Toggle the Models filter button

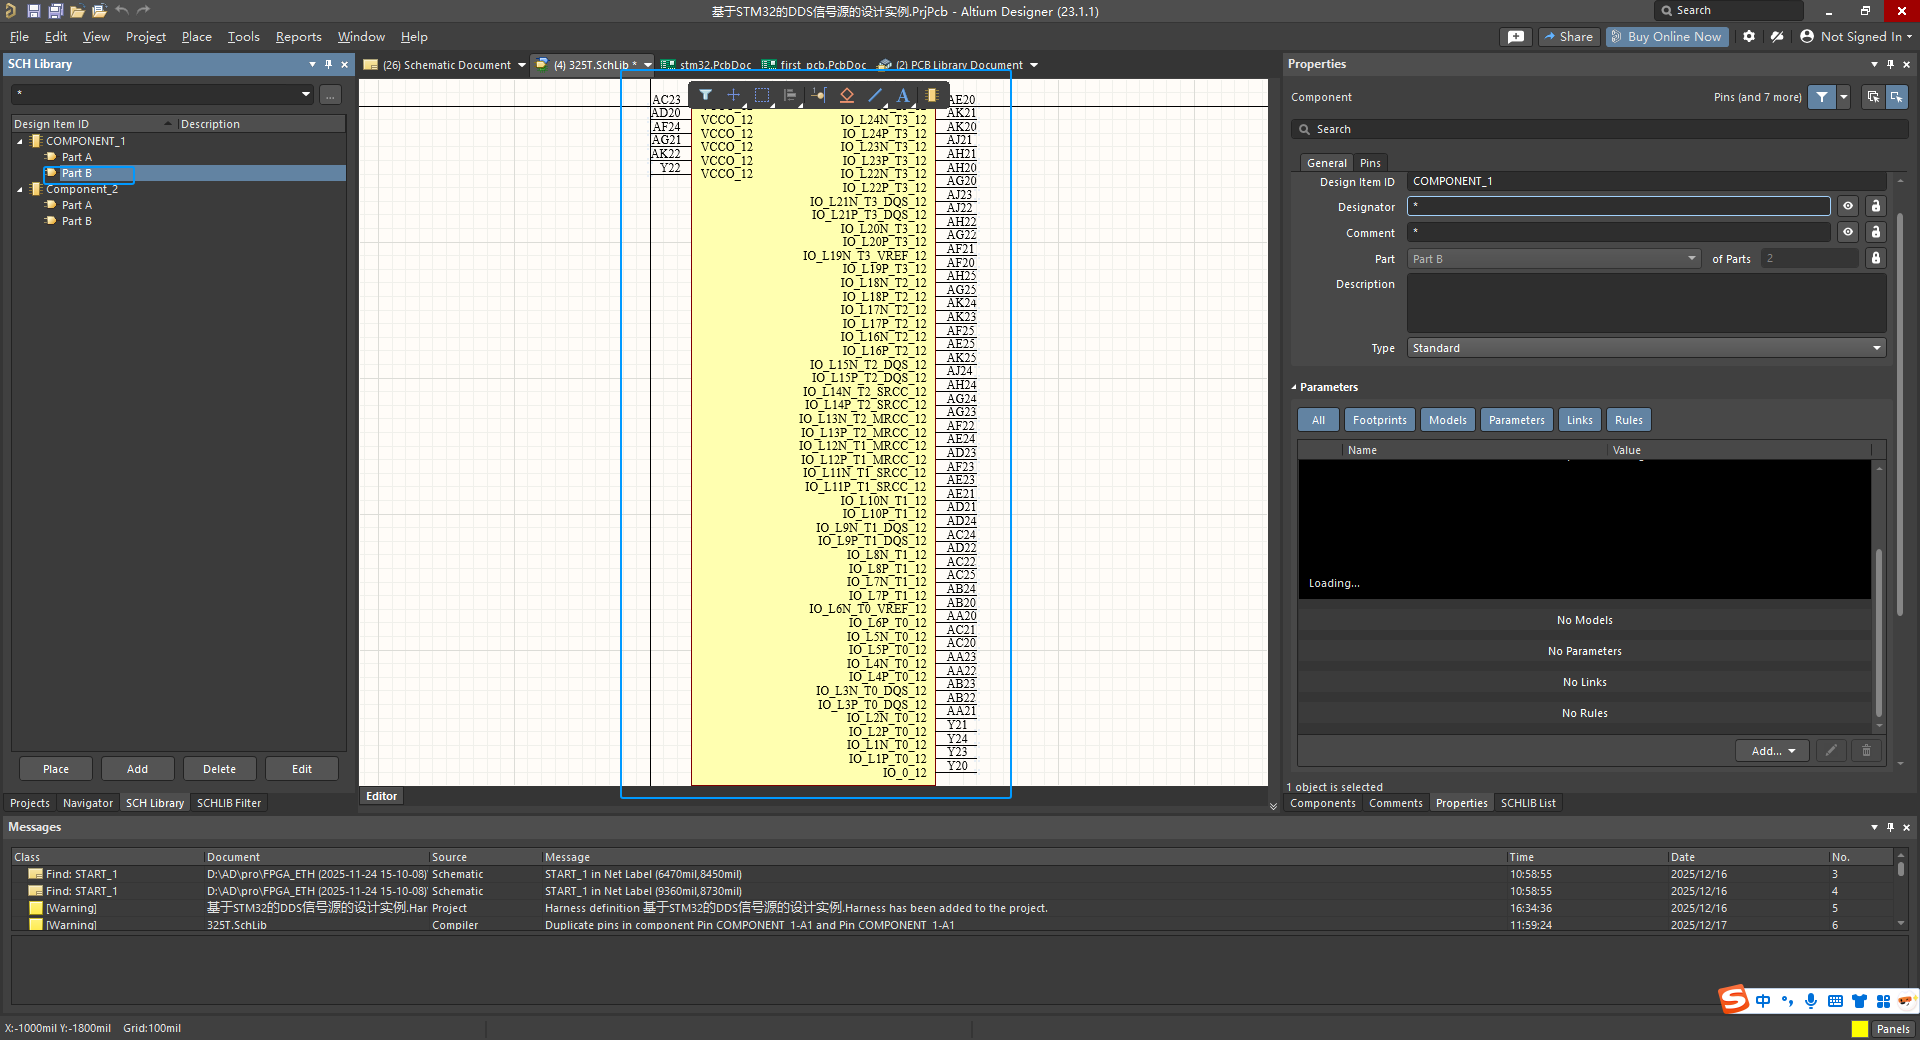[x=1447, y=420]
